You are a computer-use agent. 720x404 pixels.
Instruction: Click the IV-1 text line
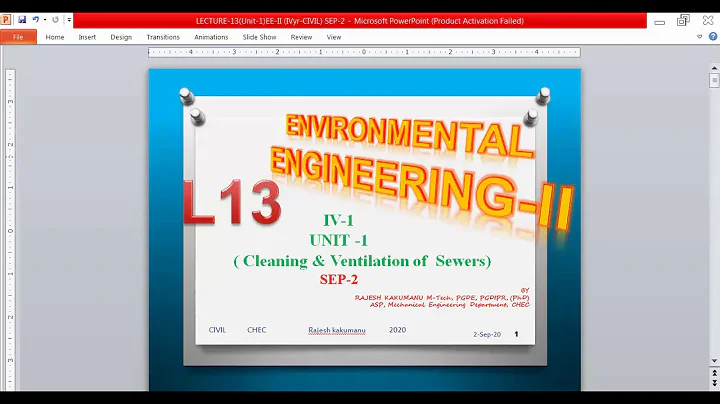338,220
